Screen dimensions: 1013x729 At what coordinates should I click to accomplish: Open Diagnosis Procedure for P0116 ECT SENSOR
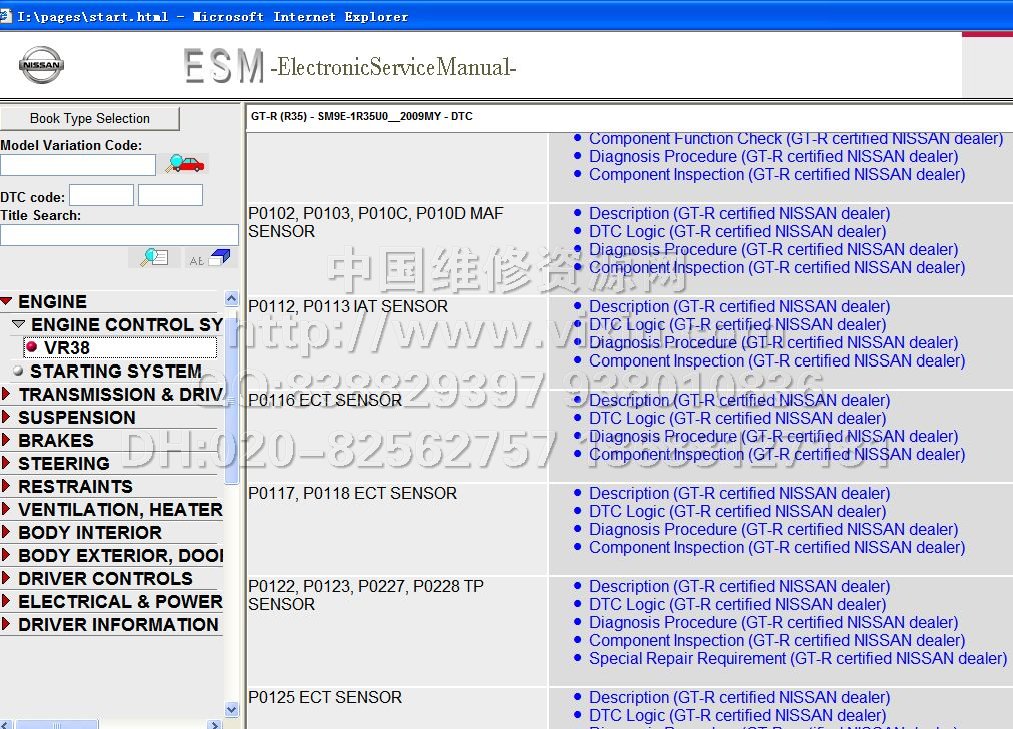(x=773, y=436)
